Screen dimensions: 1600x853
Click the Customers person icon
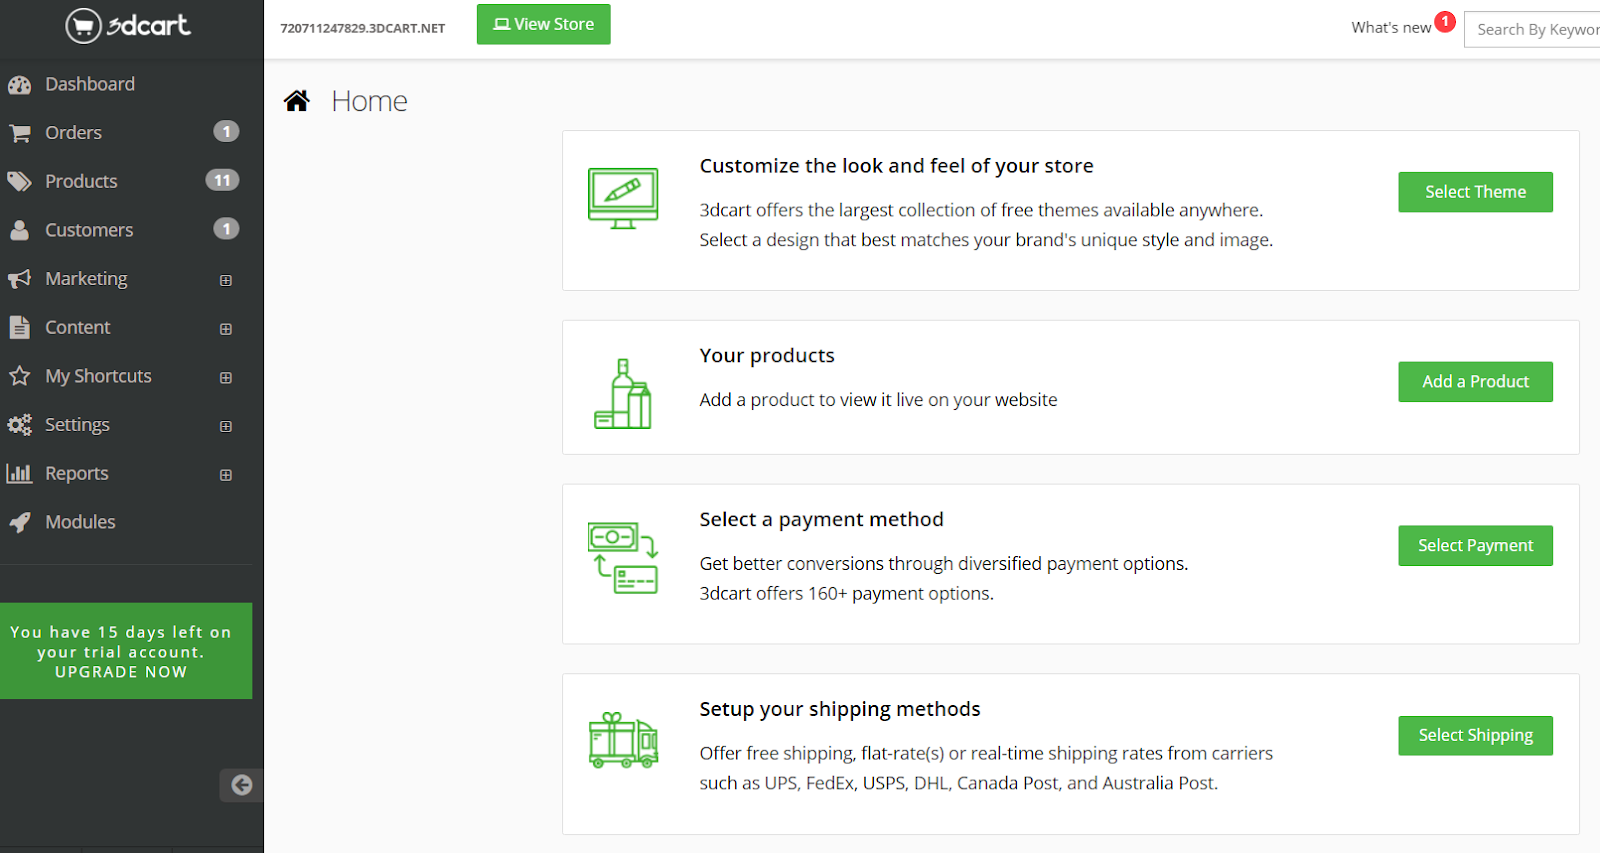[19, 230]
